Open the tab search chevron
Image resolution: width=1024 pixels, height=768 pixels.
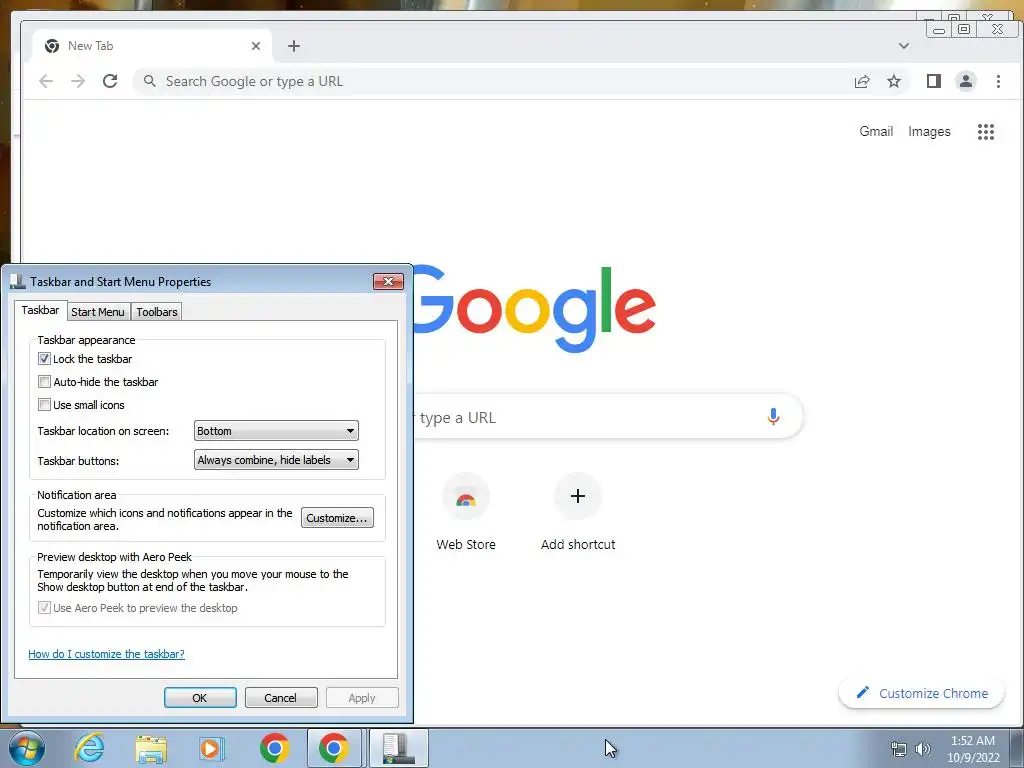click(x=904, y=46)
